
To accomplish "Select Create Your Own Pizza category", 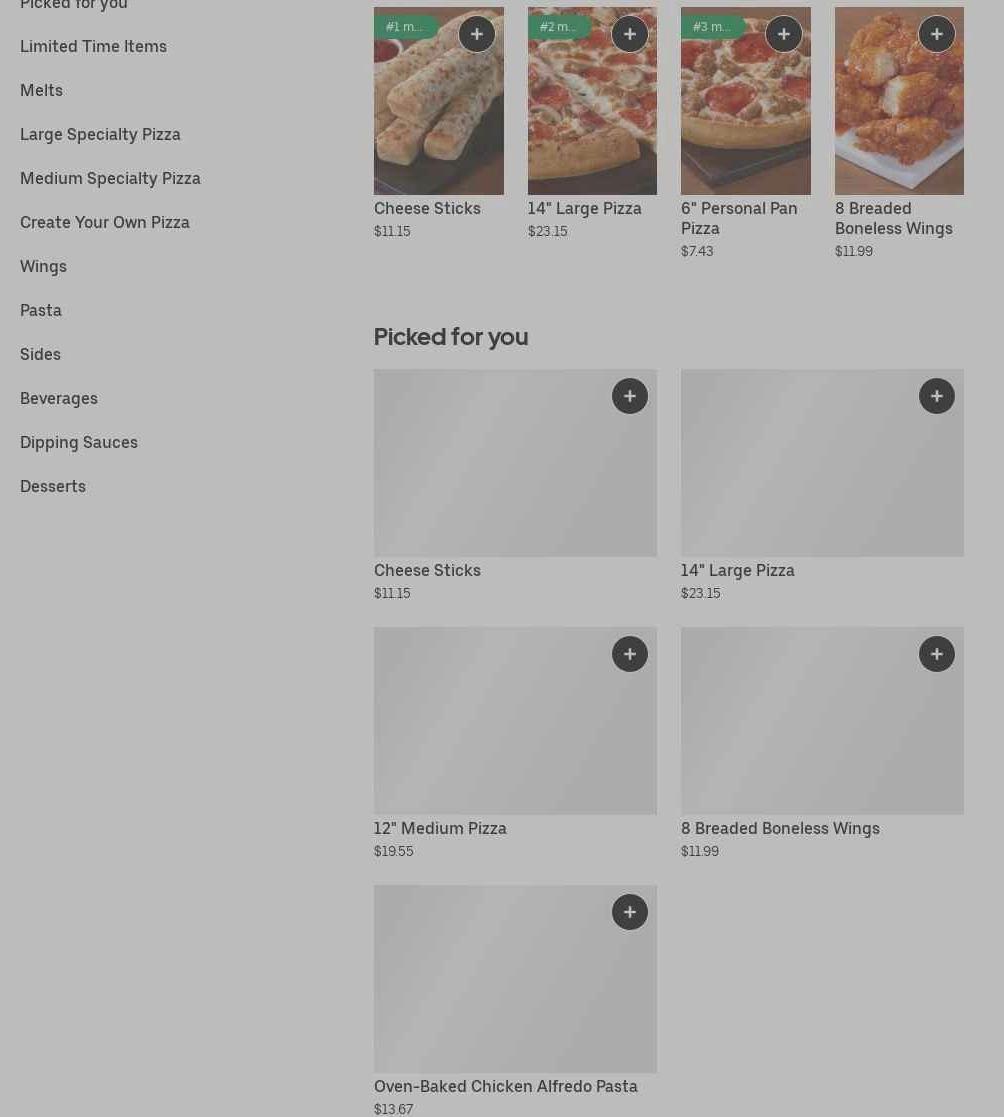I will point(105,222).
